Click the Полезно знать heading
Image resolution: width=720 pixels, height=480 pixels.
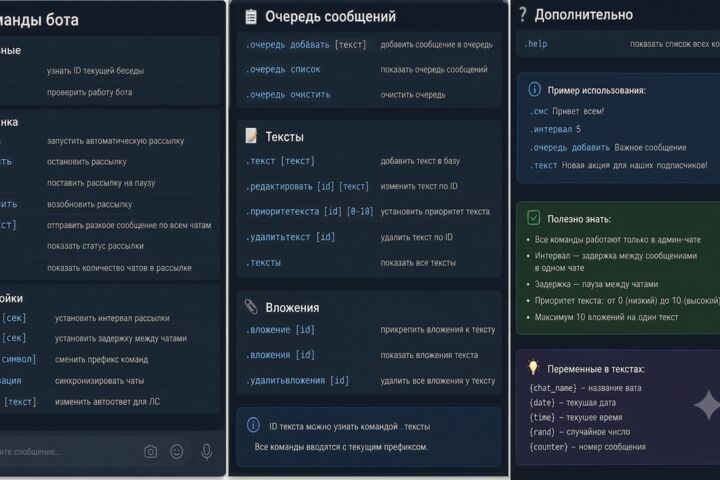tap(579, 219)
